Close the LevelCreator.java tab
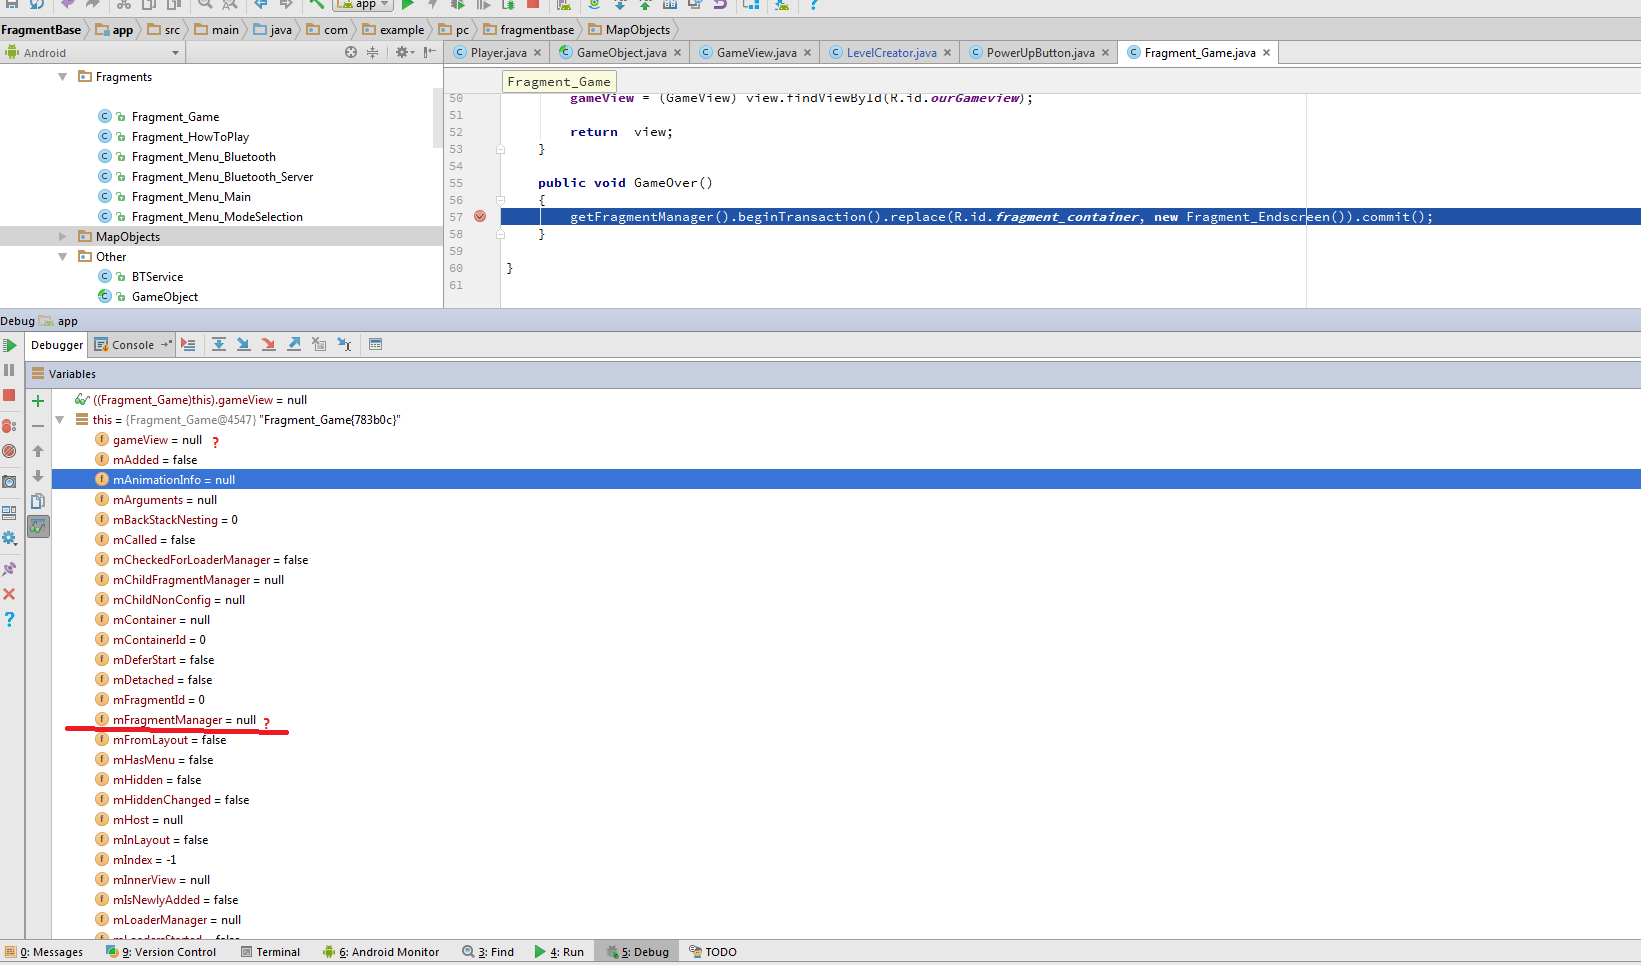This screenshot has width=1641, height=965. tap(947, 53)
